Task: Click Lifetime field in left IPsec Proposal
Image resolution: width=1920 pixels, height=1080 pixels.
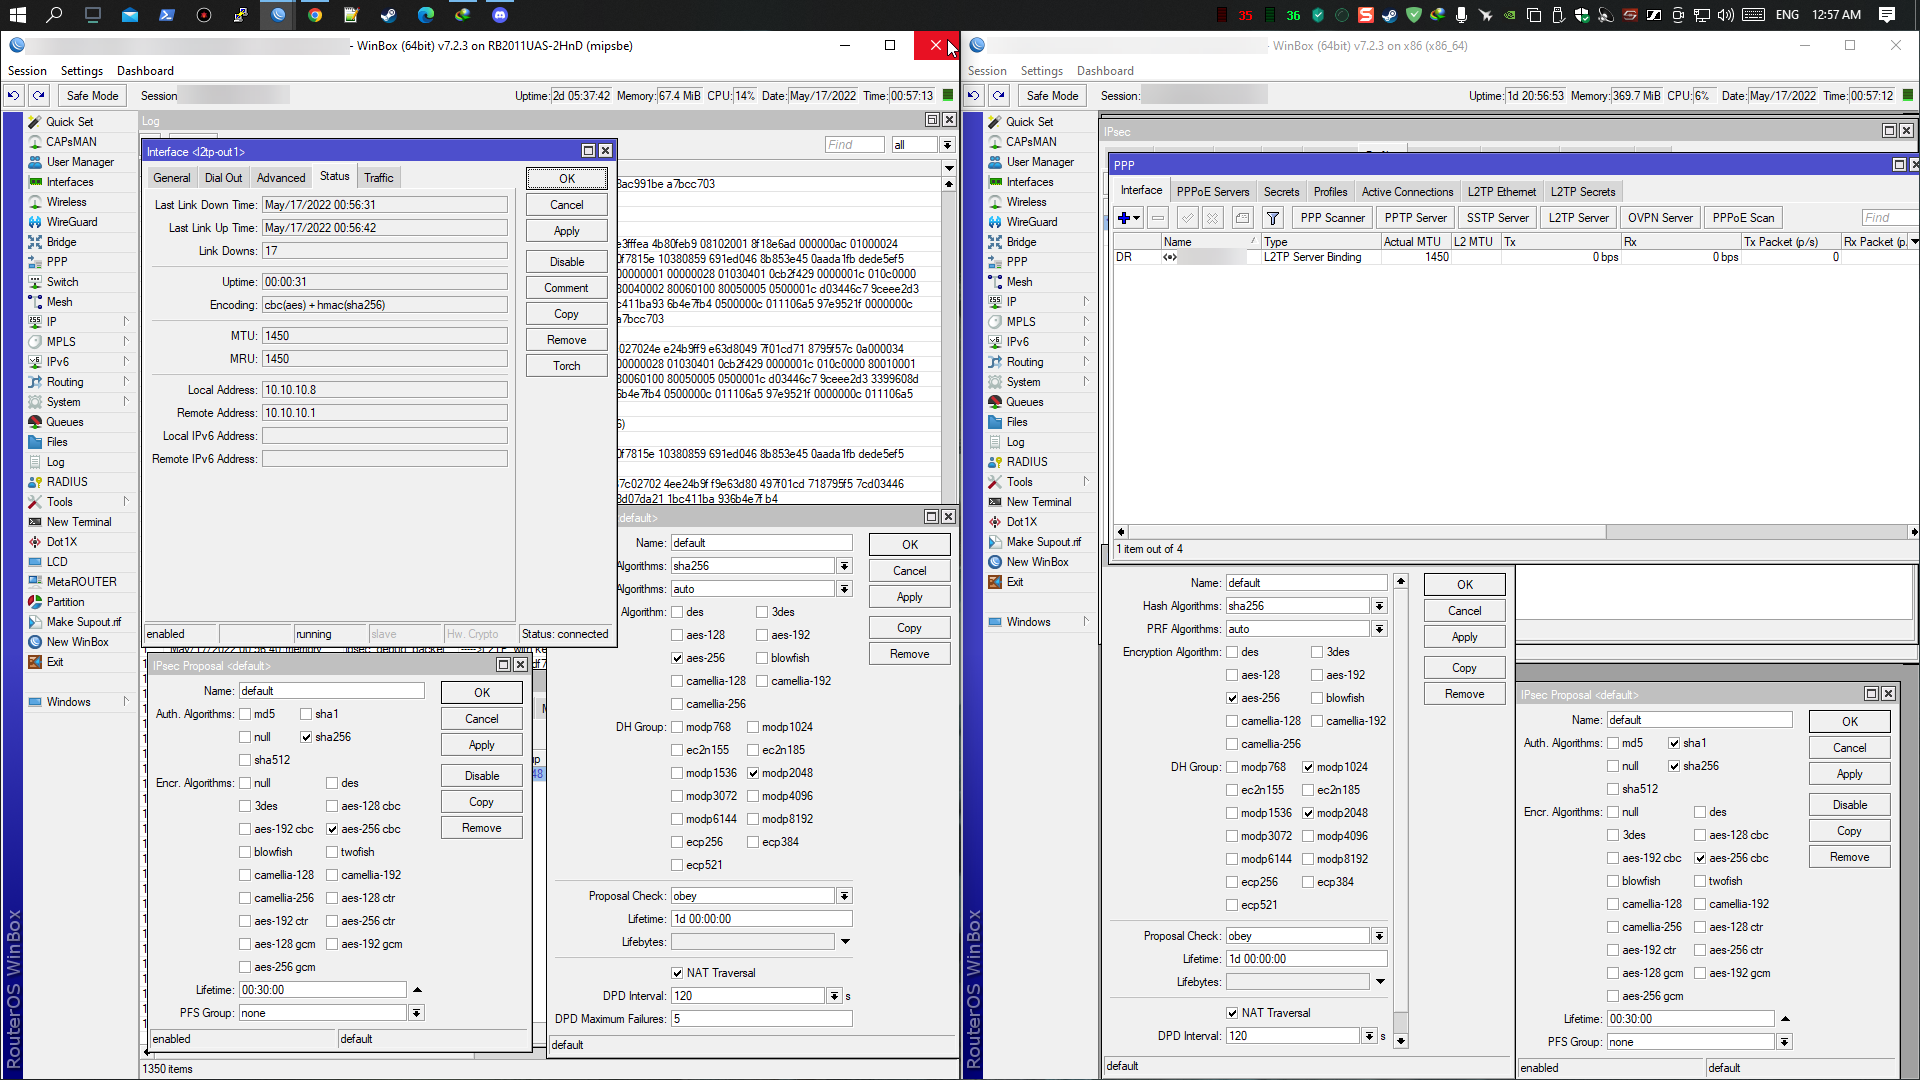Action: [323, 990]
